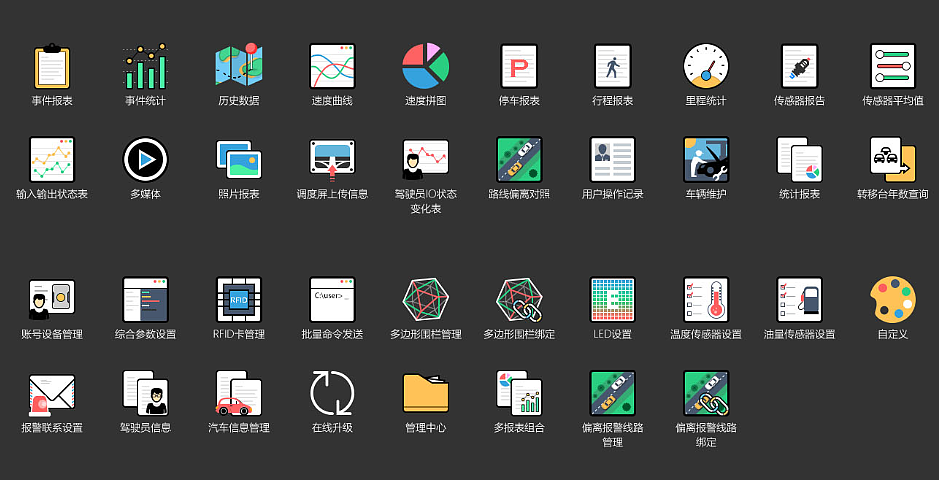The width and height of the screenshot is (939, 480).
Task: Open the 温度传感器设置 thermometer icon
Action: [x=706, y=299]
